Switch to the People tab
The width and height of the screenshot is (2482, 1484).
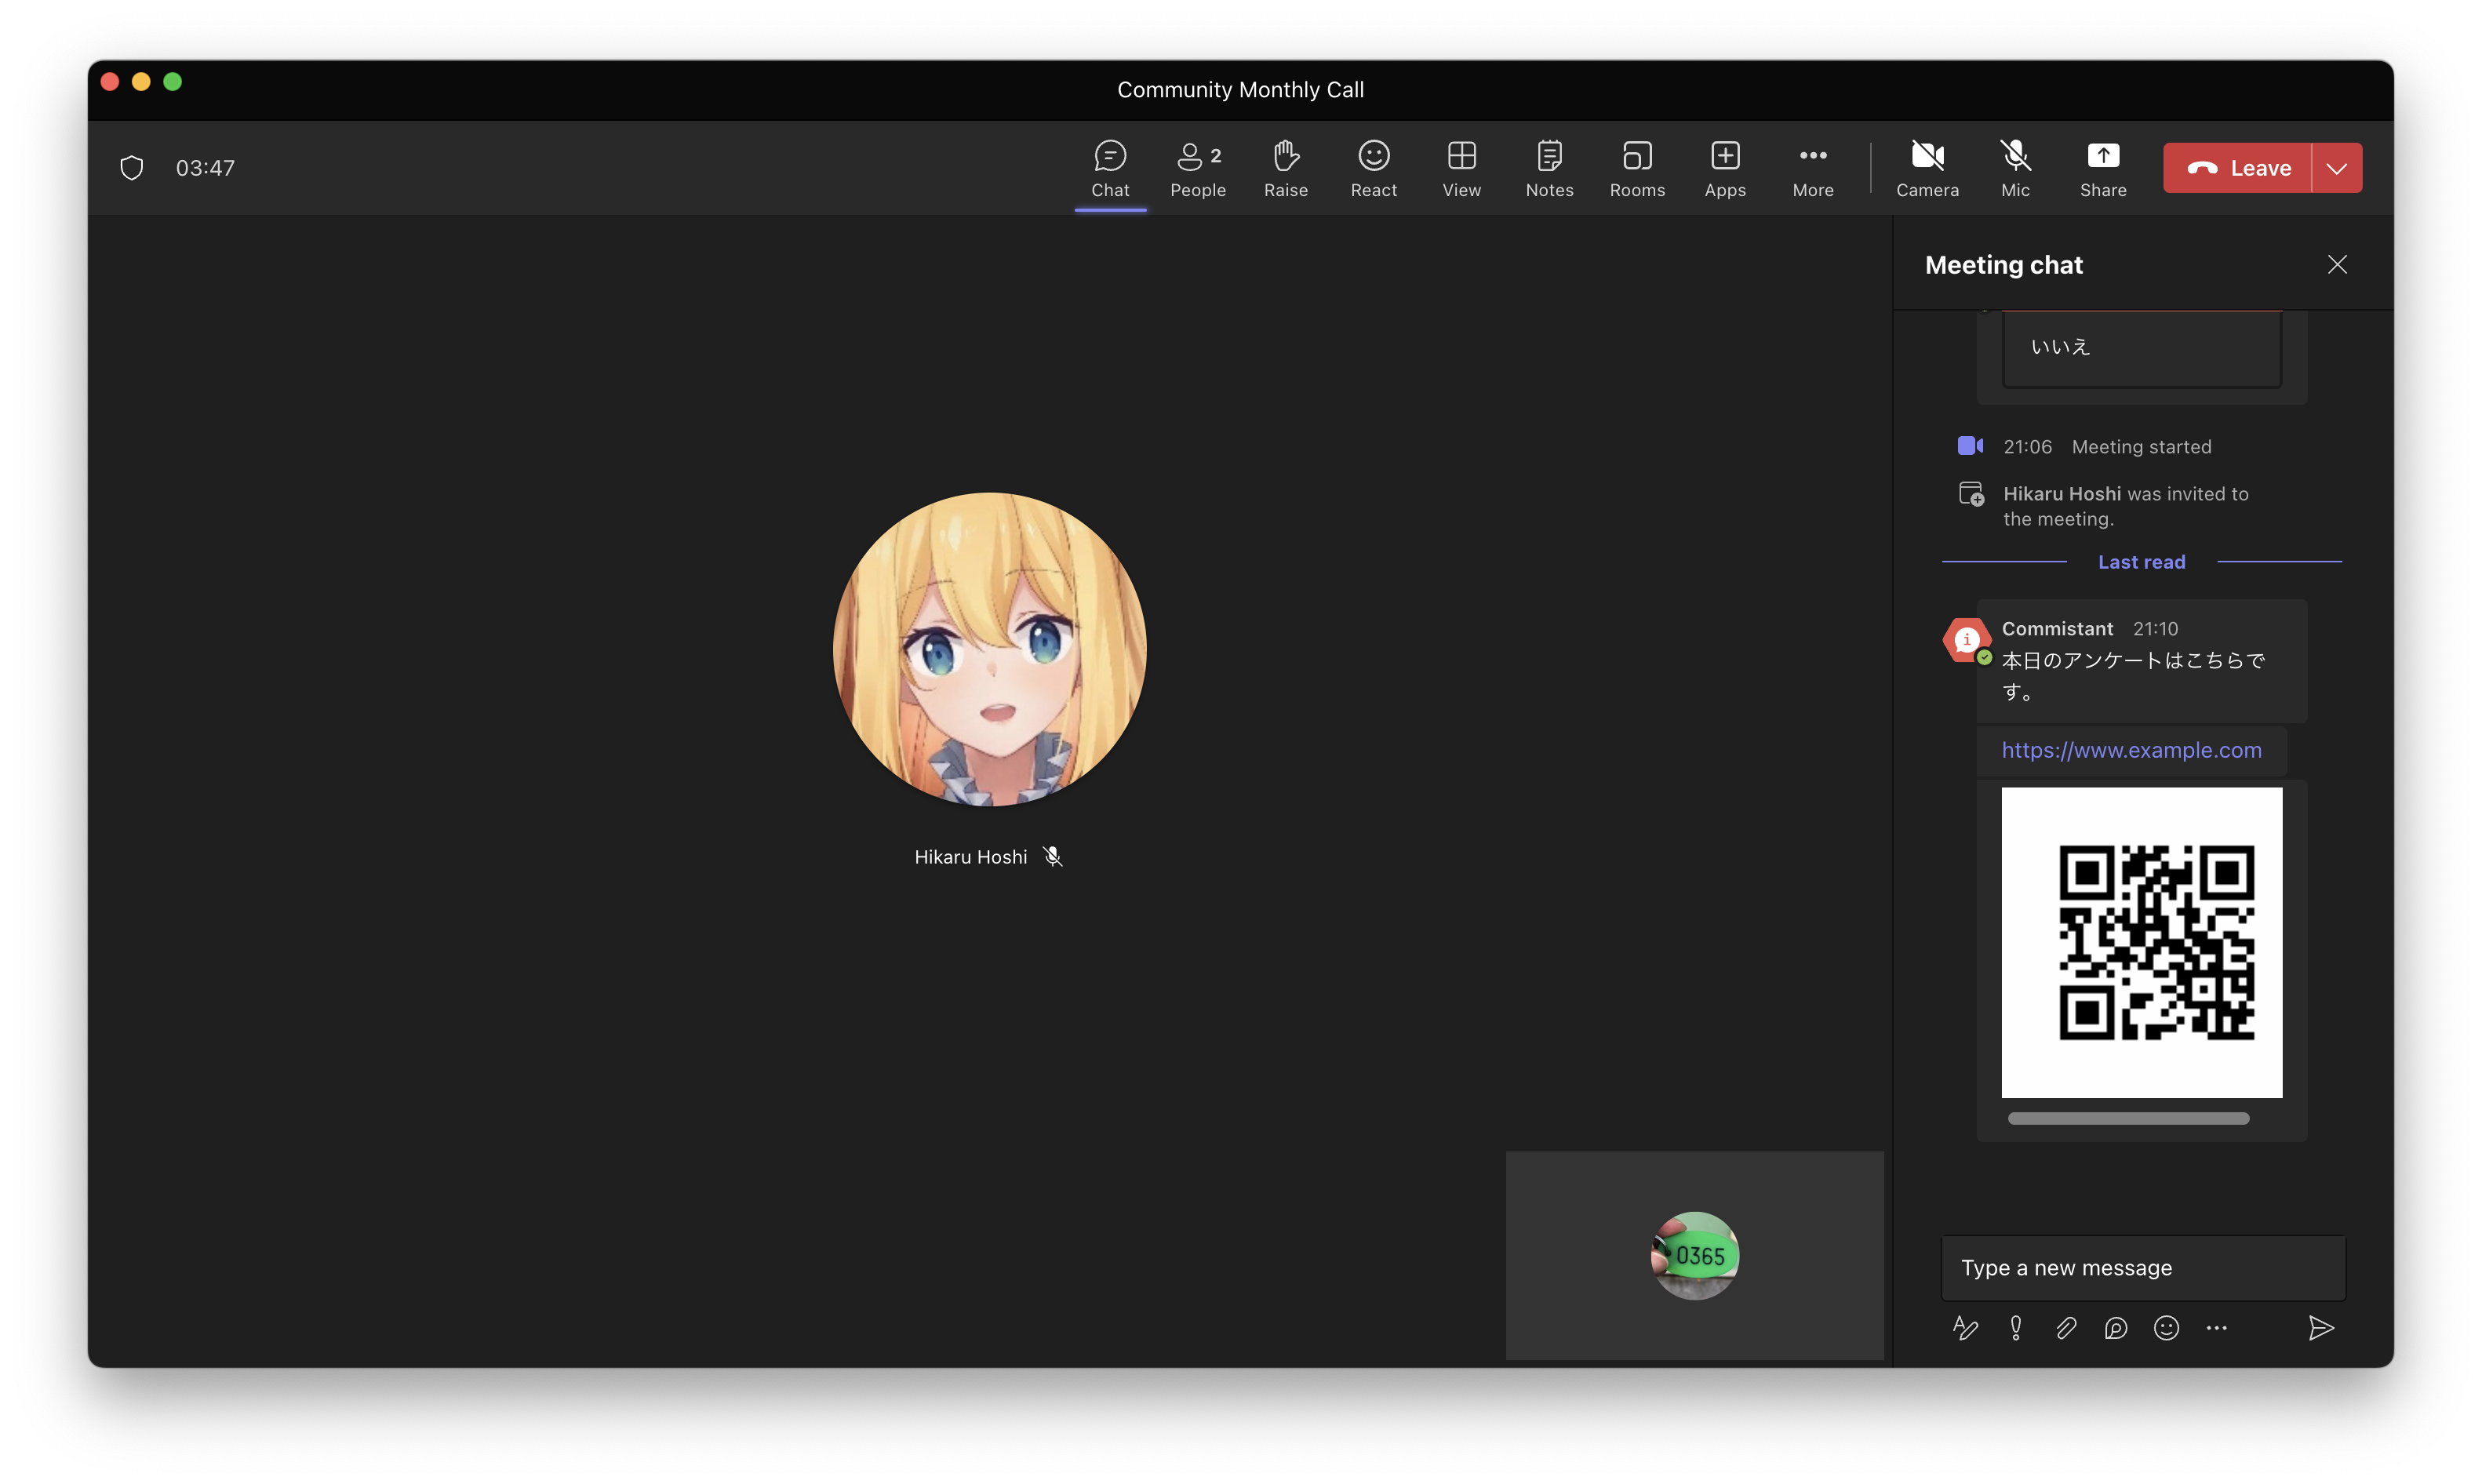[x=1198, y=166]
